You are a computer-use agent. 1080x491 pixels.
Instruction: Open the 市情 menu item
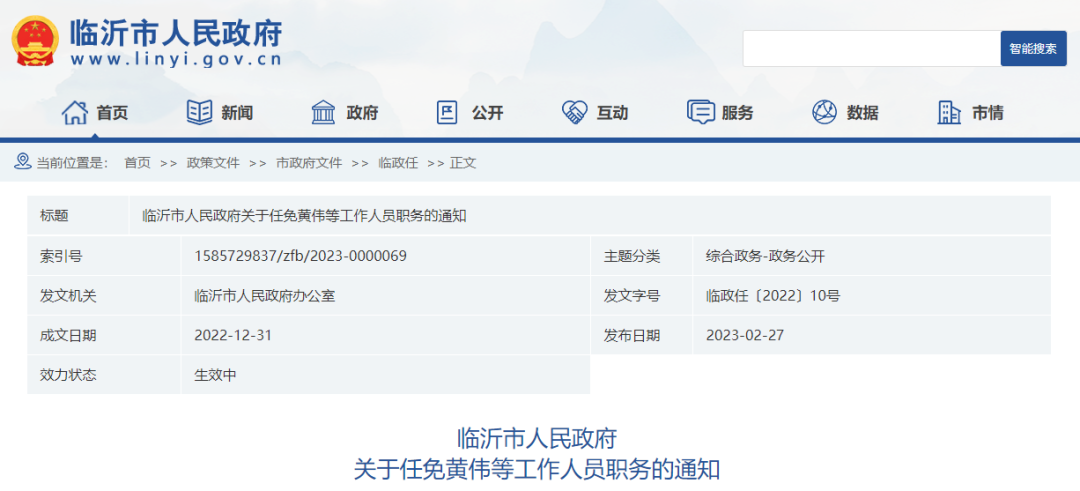(988, 113)
